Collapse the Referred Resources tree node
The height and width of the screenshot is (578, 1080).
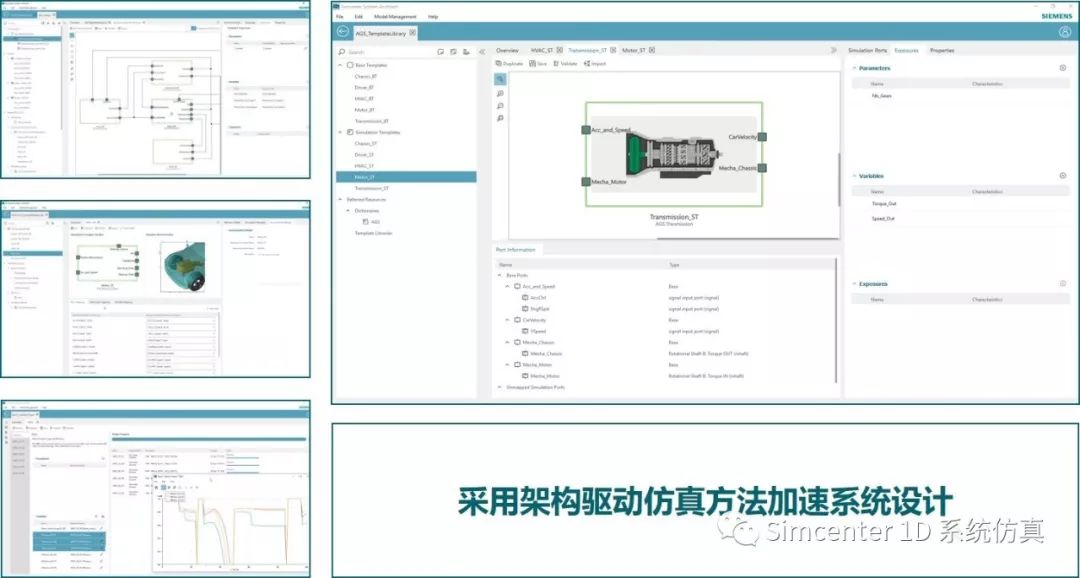click(x=340, y=199)
